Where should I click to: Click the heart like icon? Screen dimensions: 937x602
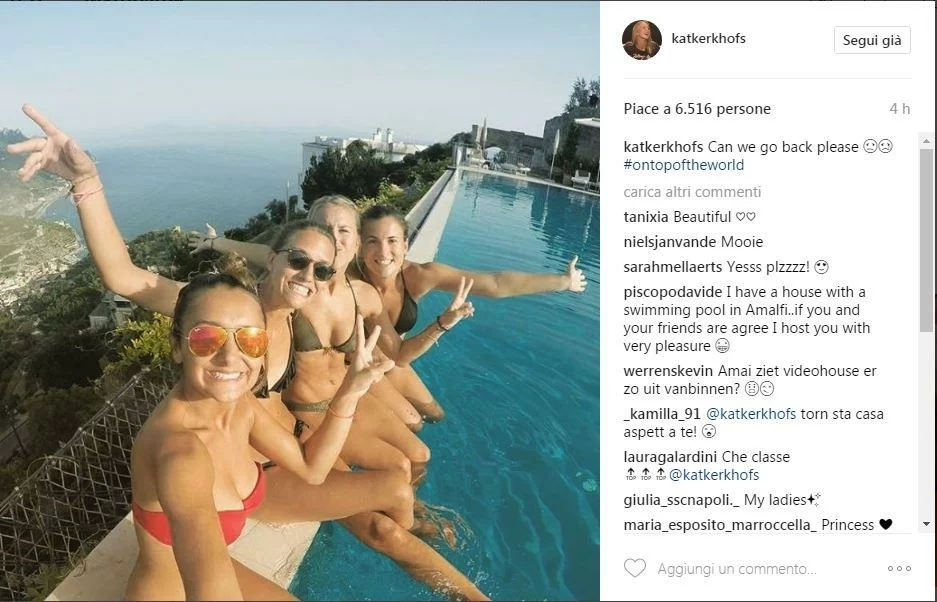click(634, 568)
